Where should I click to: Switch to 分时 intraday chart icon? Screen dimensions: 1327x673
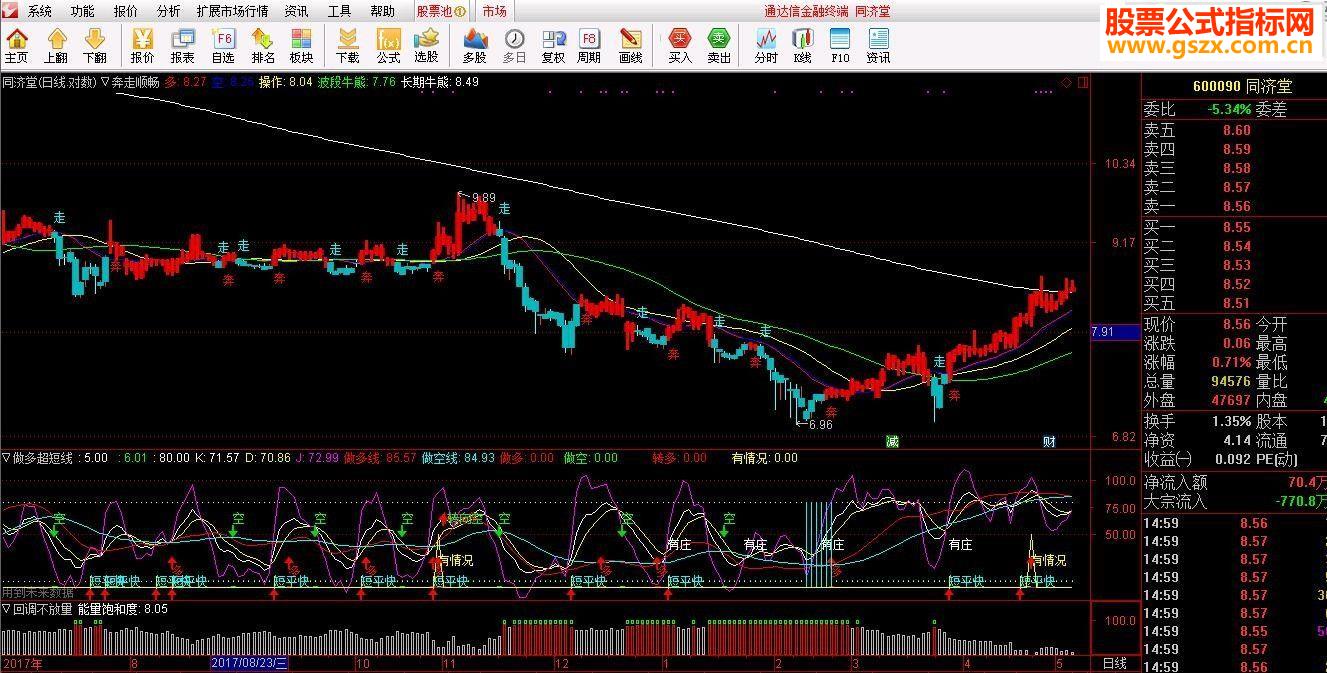click(766, 46)
